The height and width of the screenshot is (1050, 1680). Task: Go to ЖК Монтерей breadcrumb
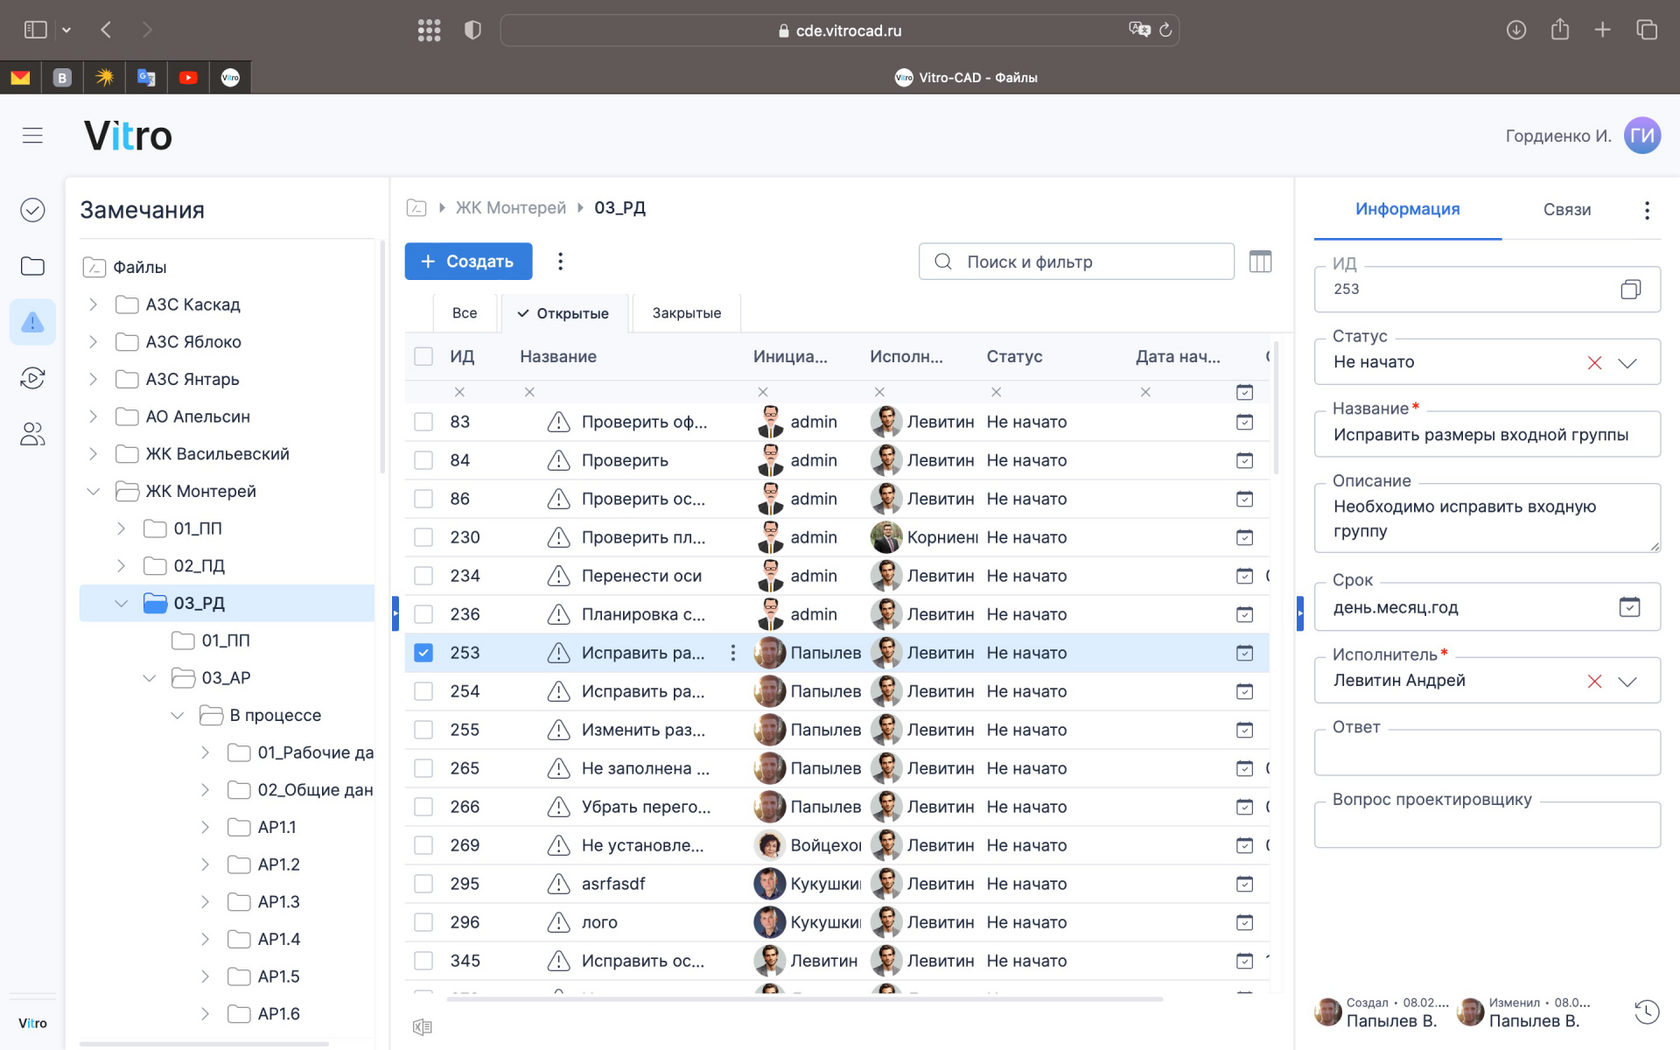pos(510,208)
